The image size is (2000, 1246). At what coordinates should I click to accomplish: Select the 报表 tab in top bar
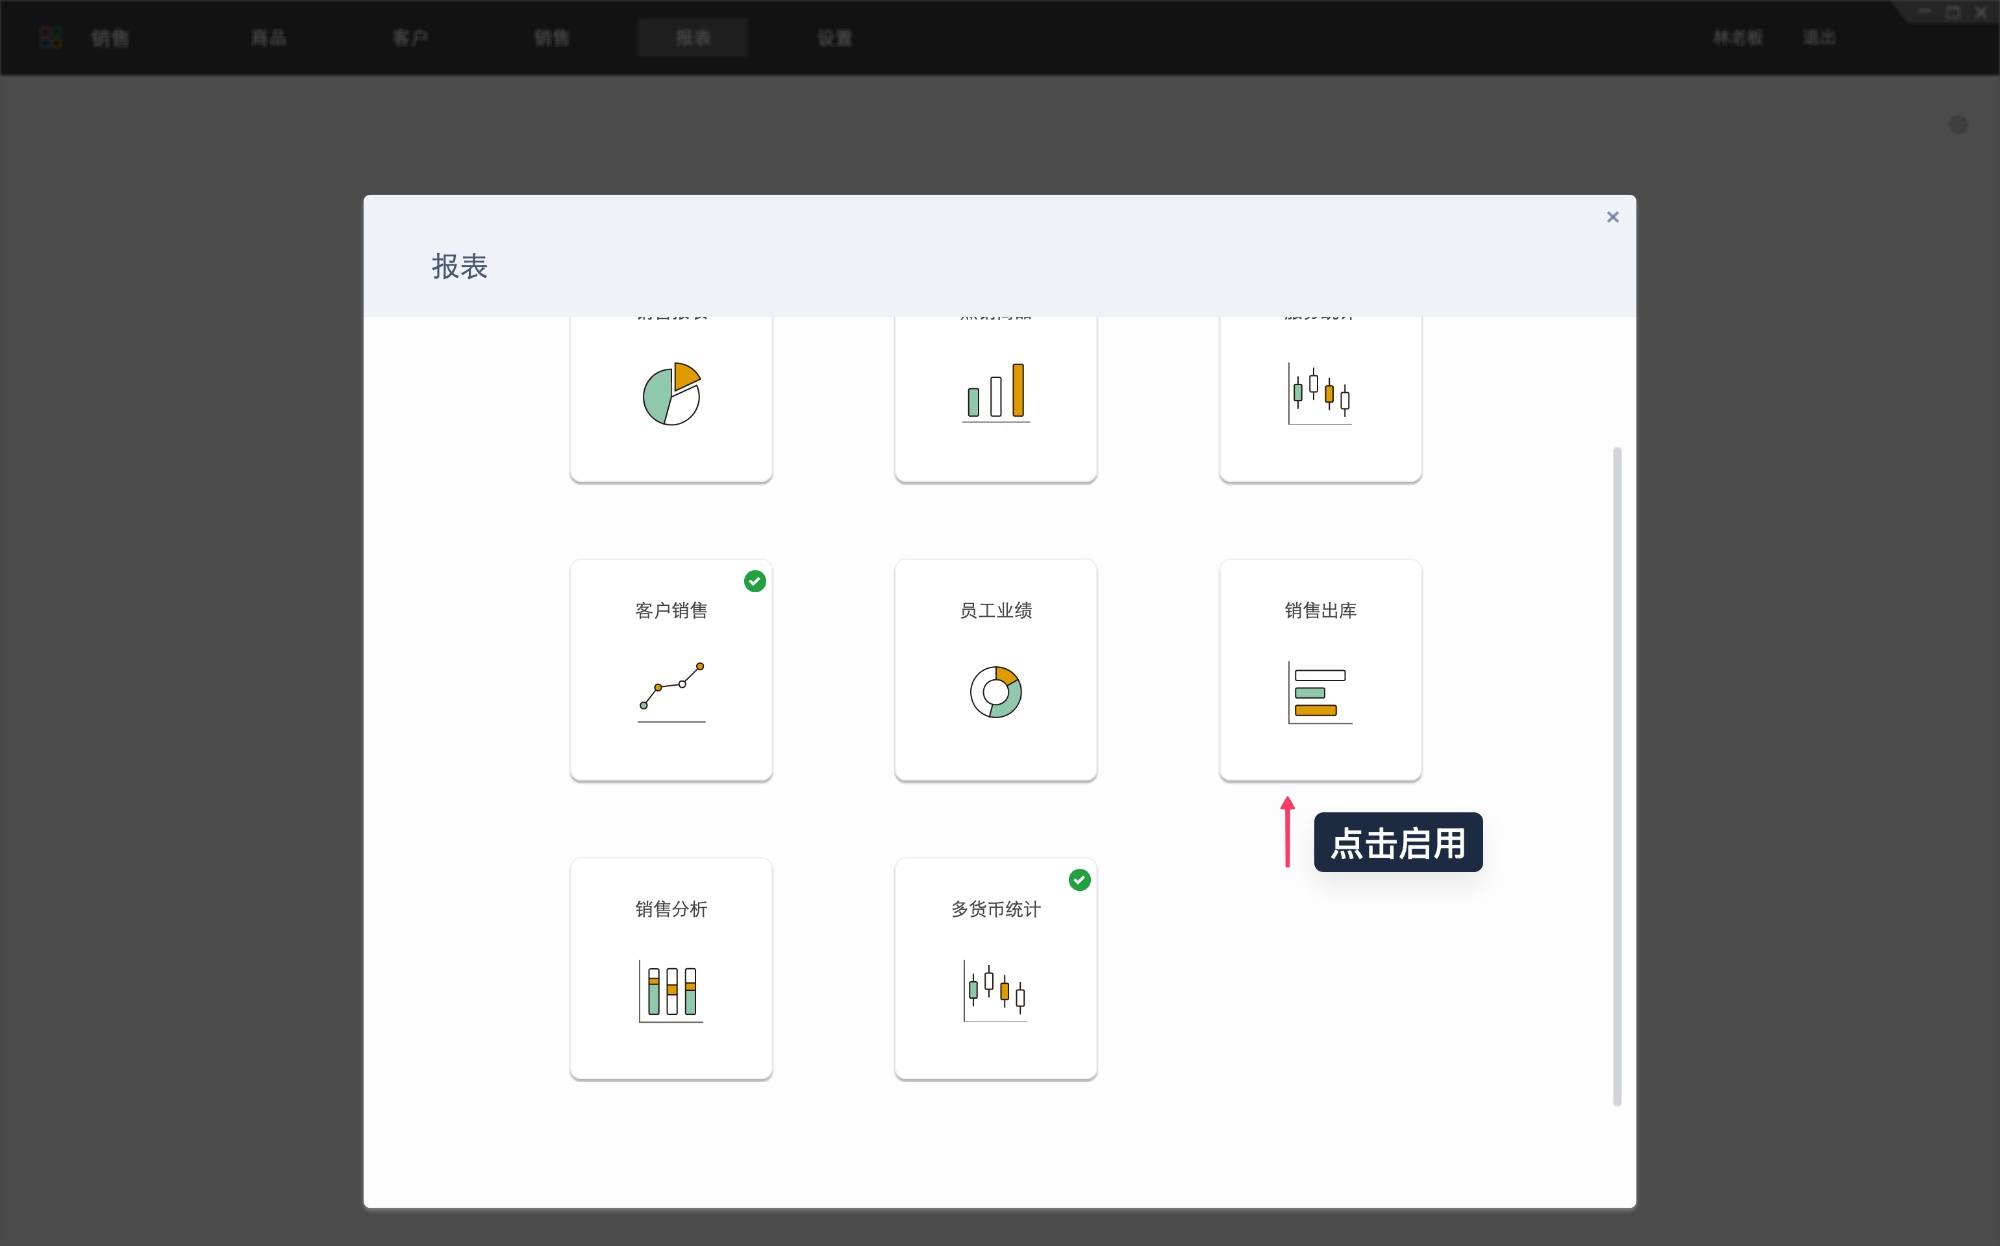coord(693,38)
